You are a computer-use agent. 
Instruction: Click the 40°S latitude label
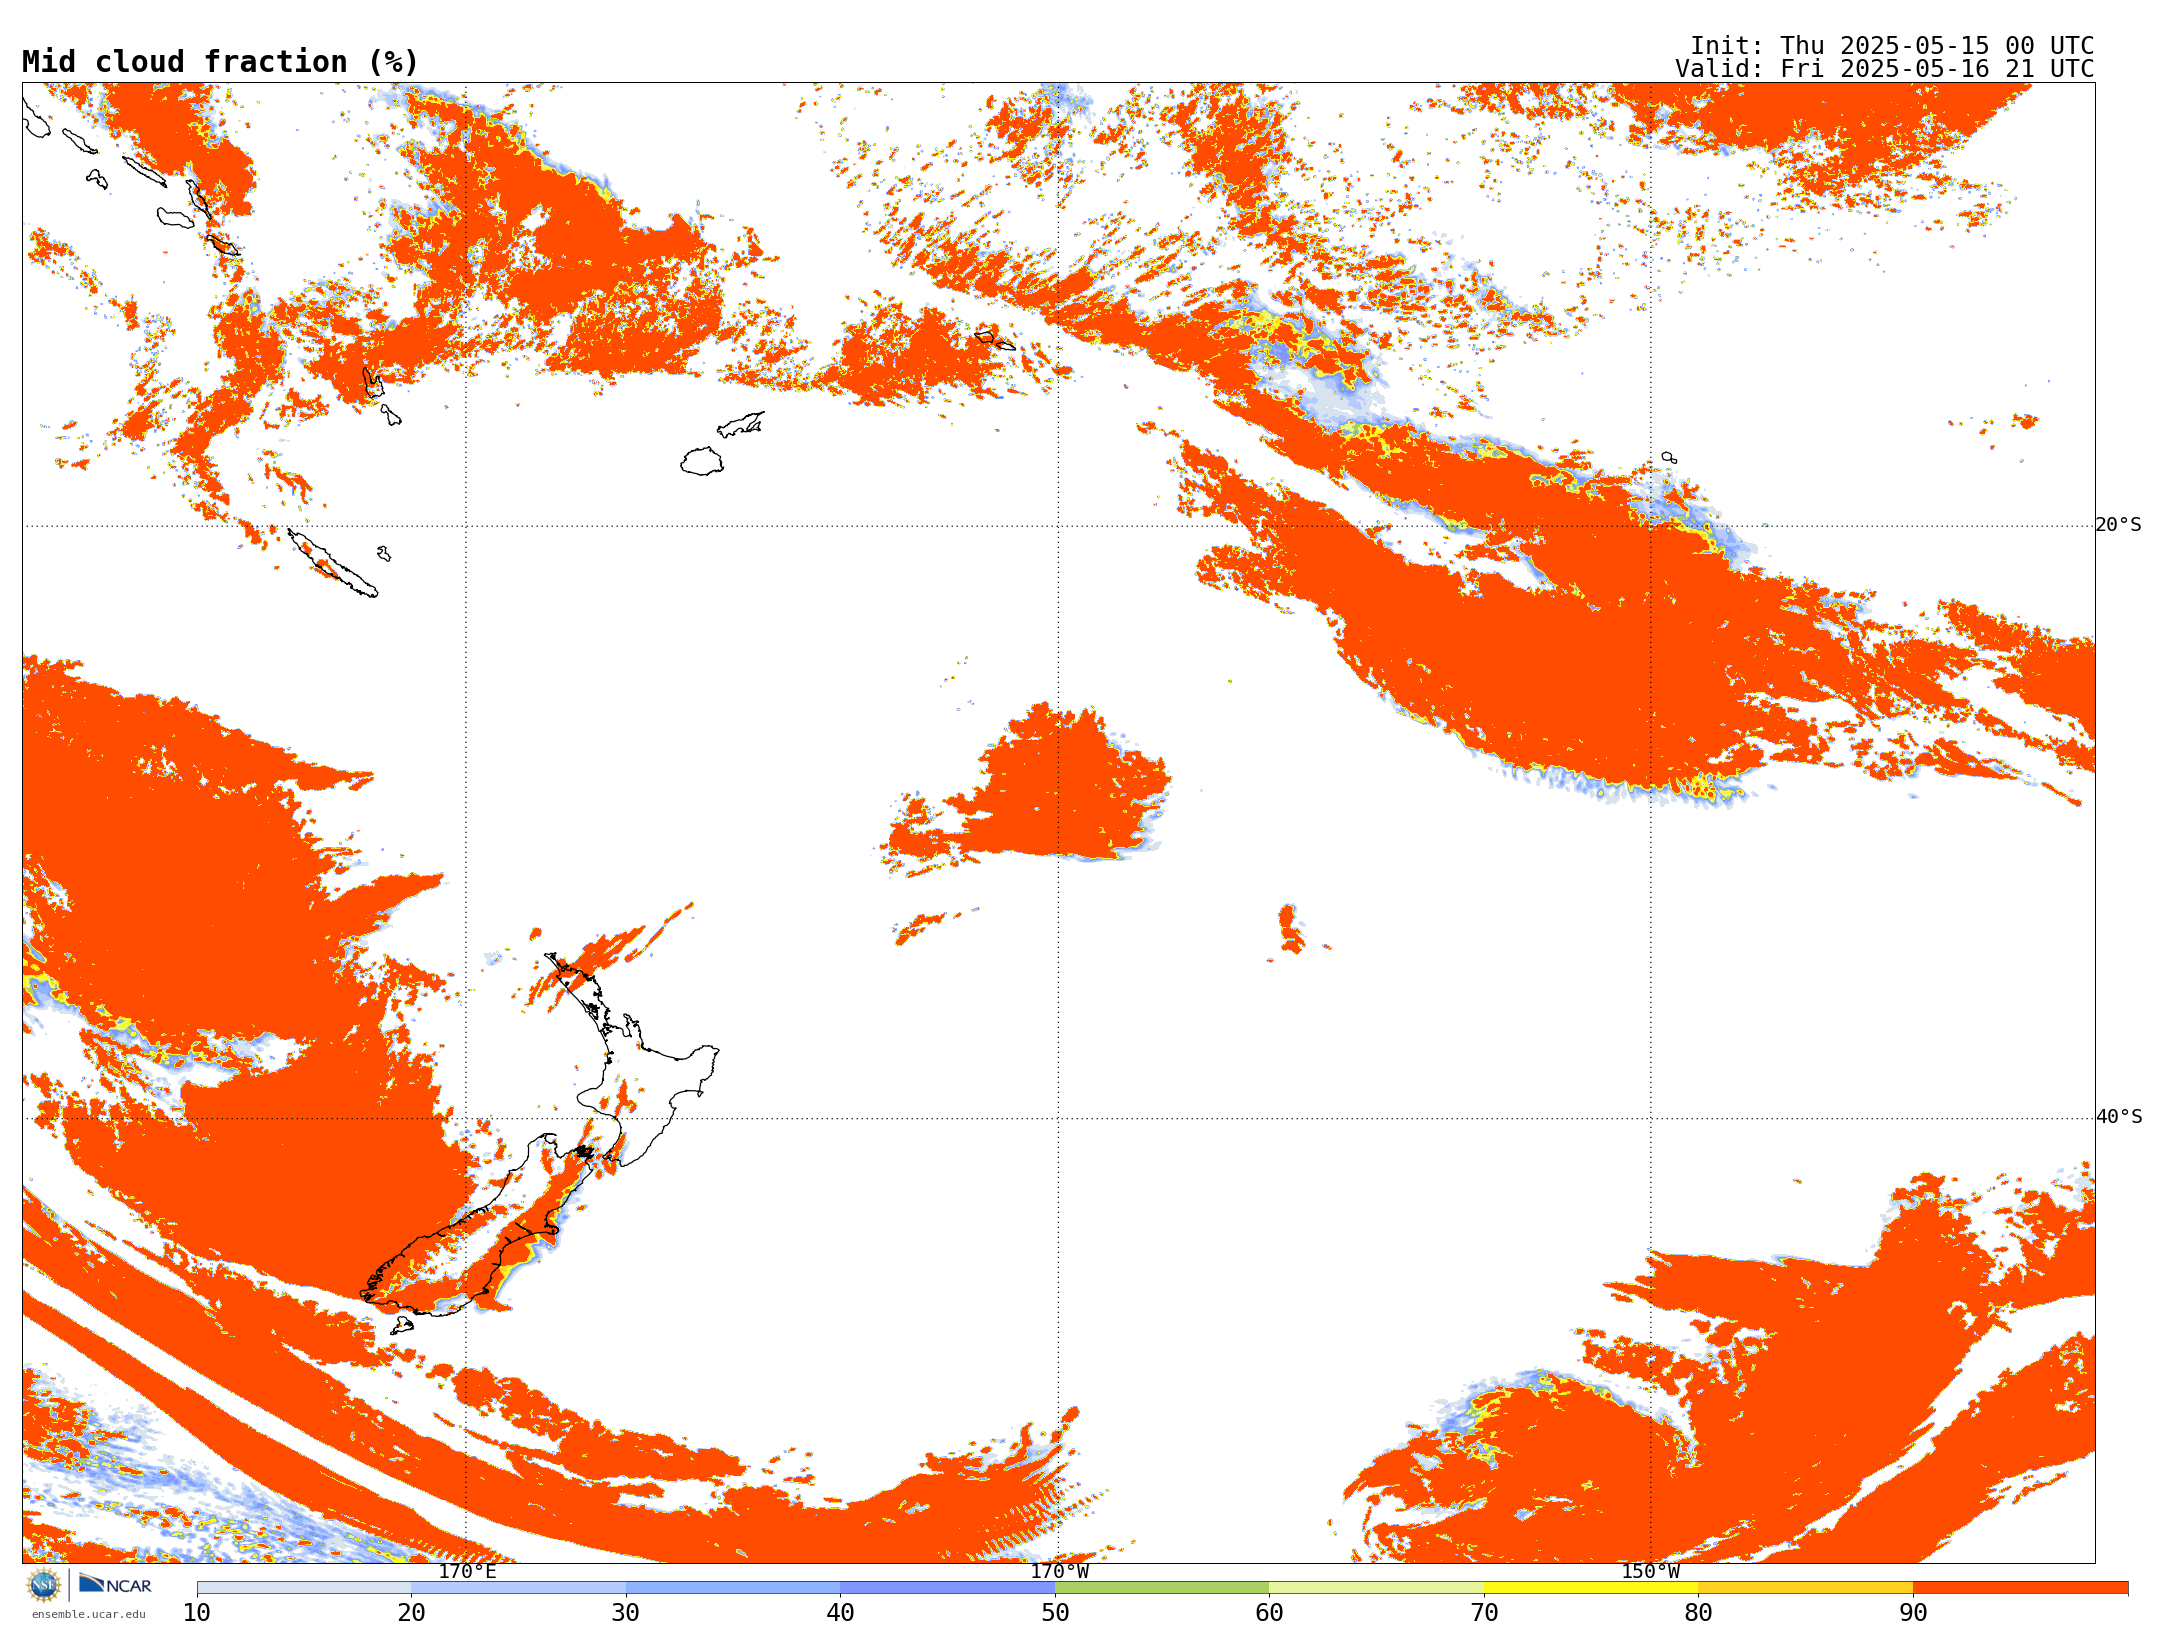pos(2118,1117)
